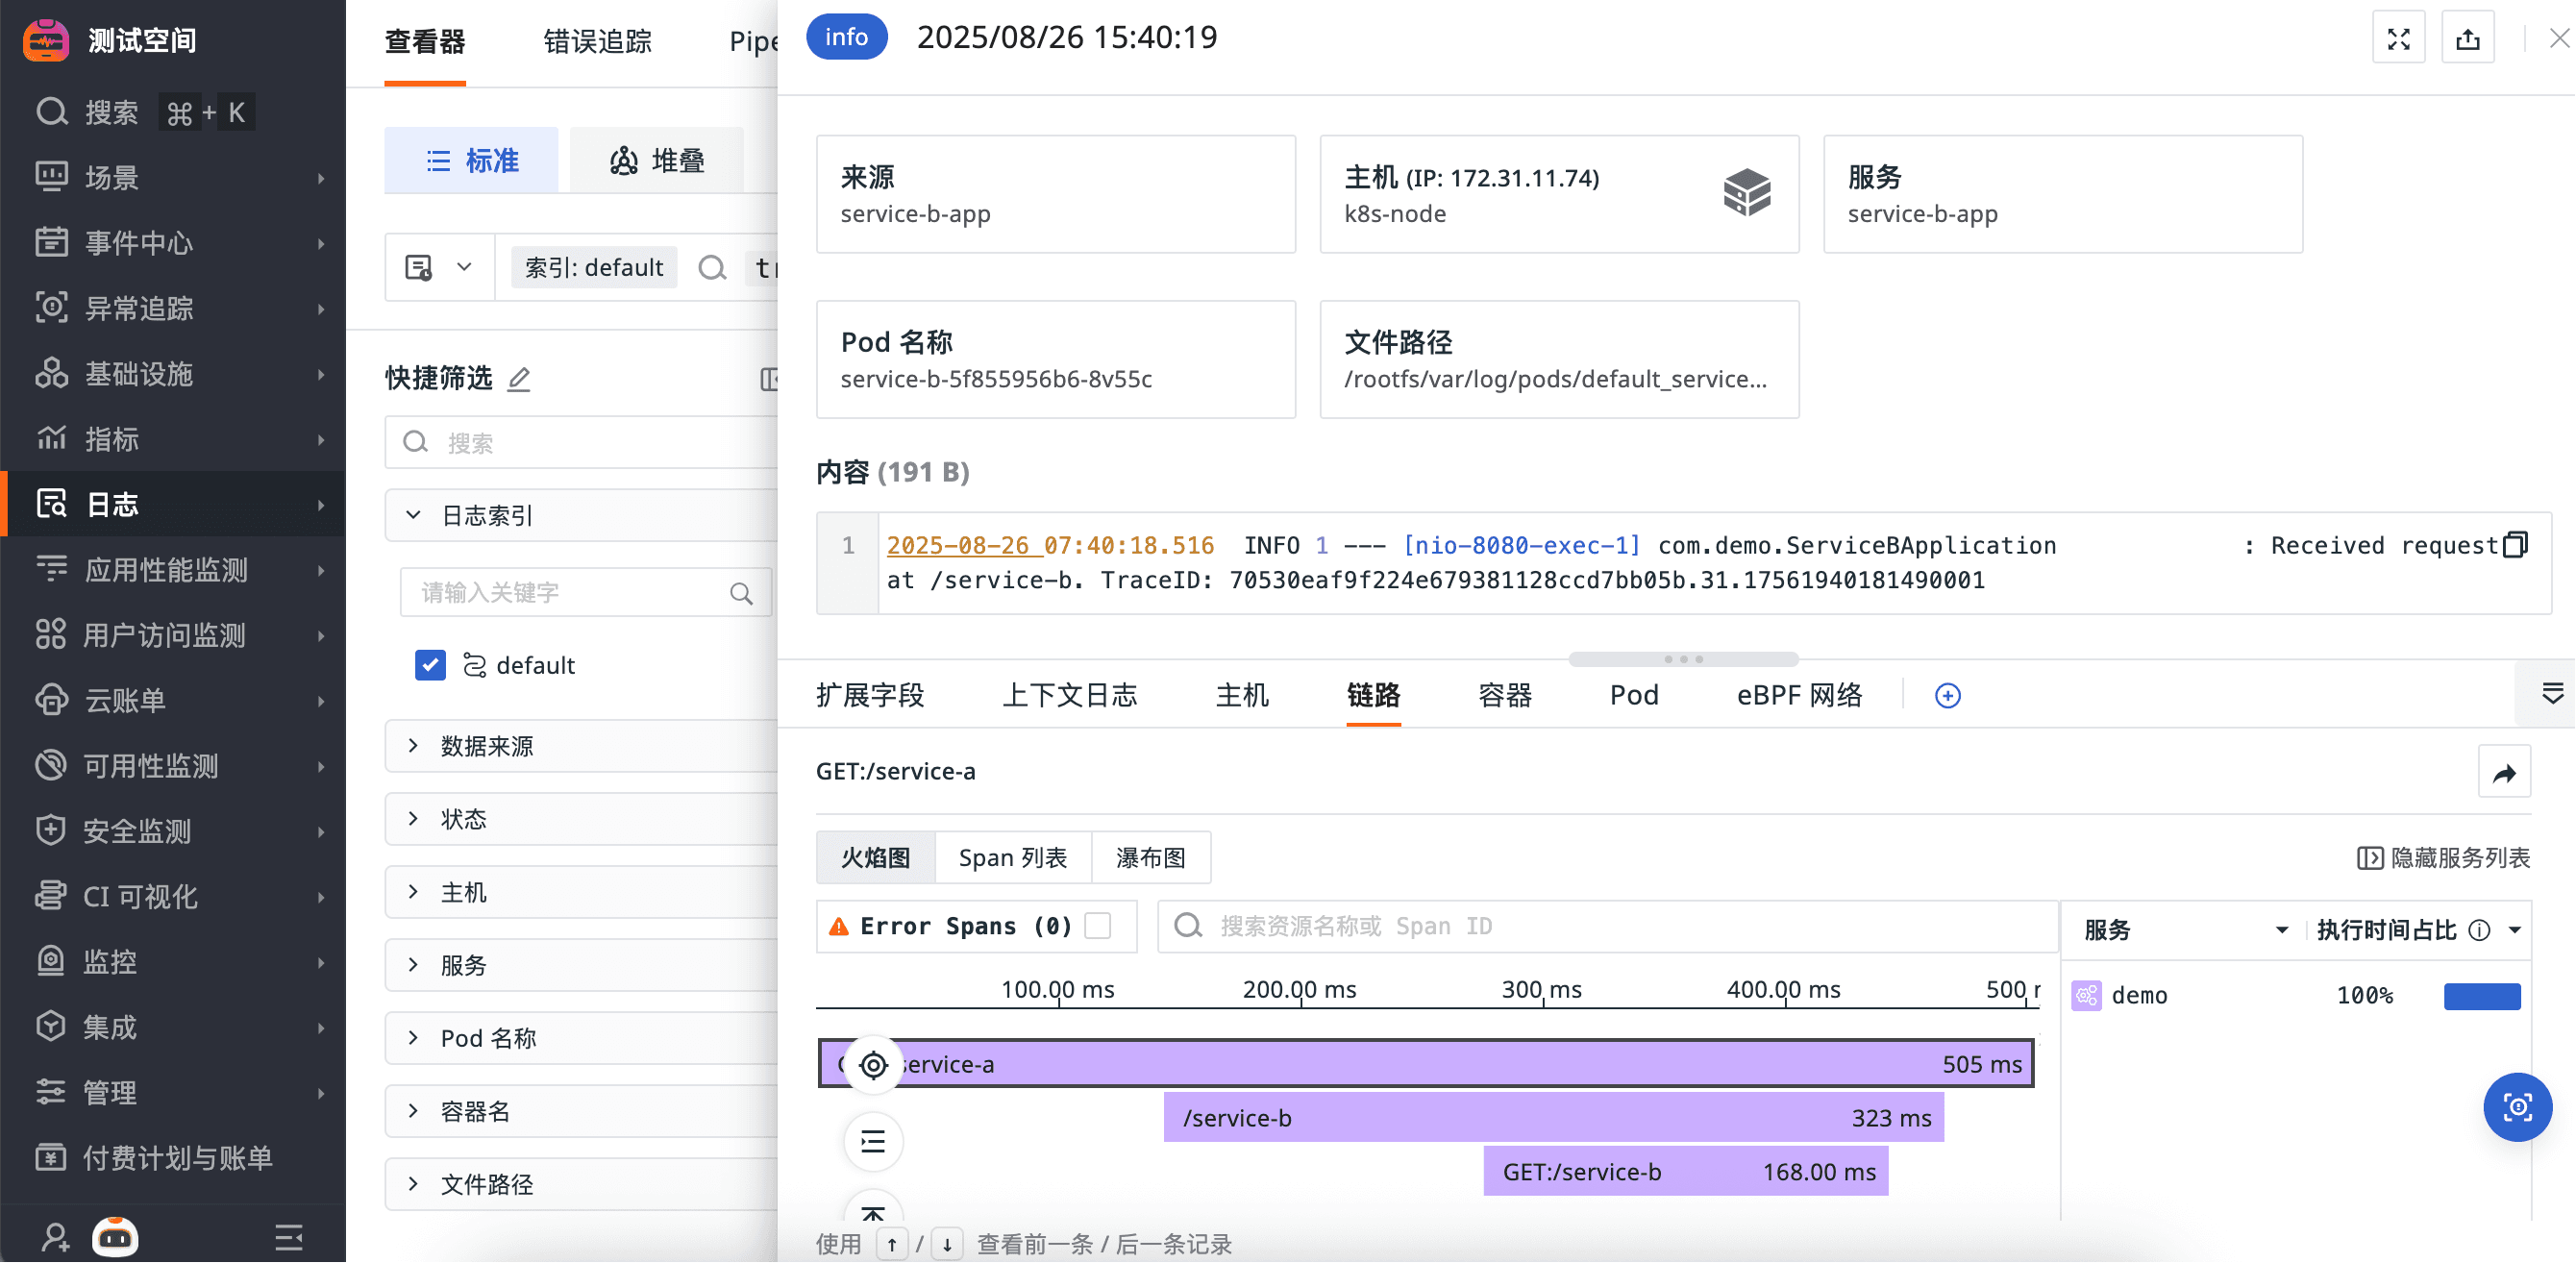Toggle the Error Spans checkbox
2576x1263 pixels.
click(x=1098, y=926)
